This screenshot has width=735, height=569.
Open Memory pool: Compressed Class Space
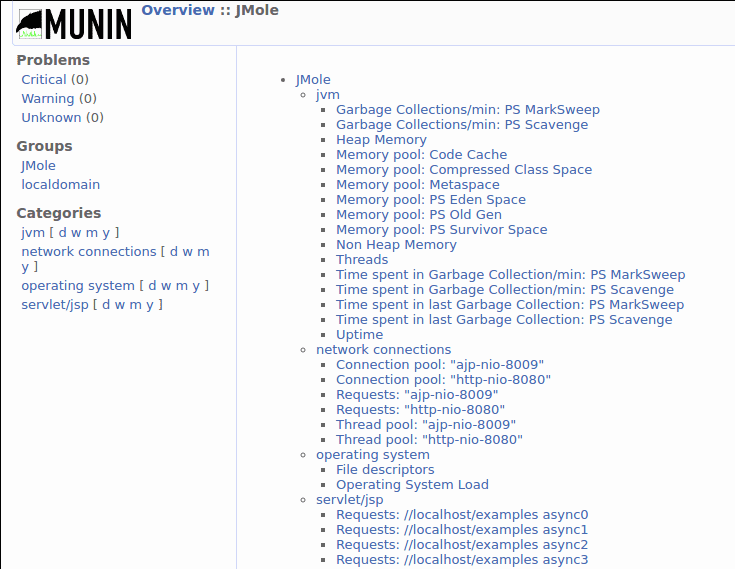[464, 170]
